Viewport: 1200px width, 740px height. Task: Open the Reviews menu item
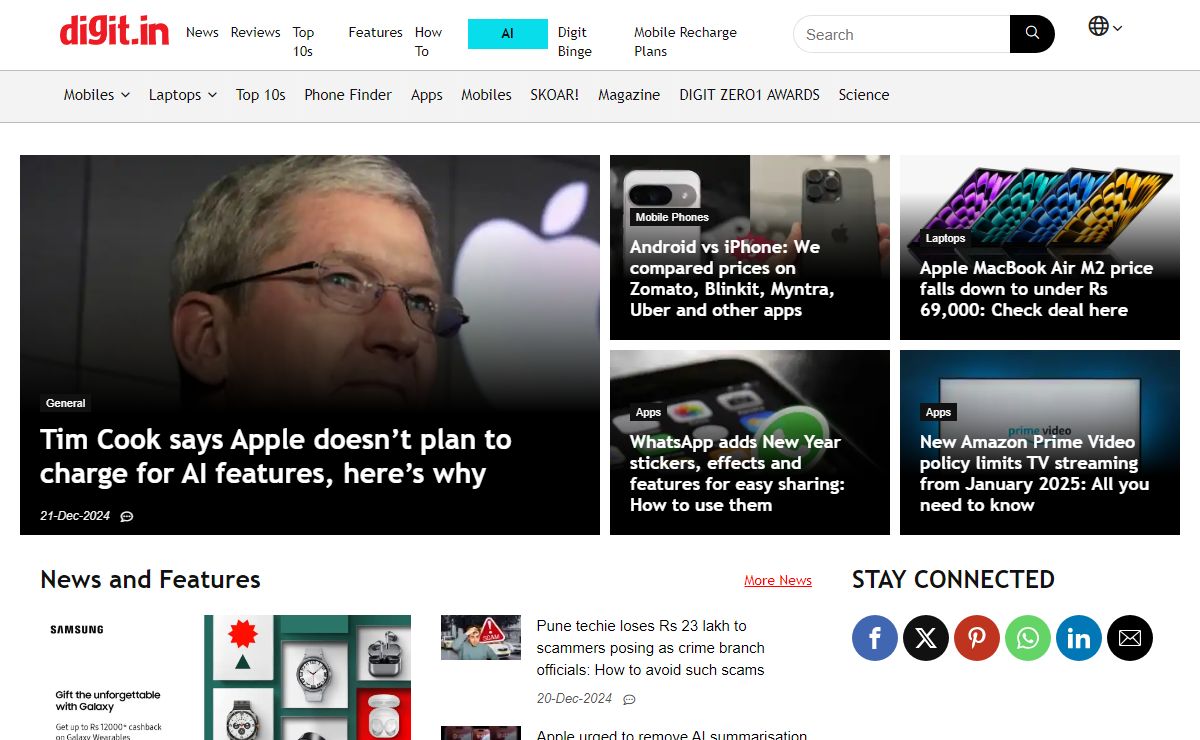click(x=255, y=32)
